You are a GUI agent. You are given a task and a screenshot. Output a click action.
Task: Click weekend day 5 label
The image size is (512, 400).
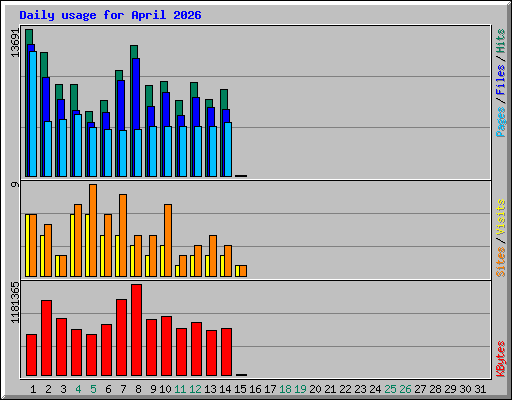pos(93,389)
